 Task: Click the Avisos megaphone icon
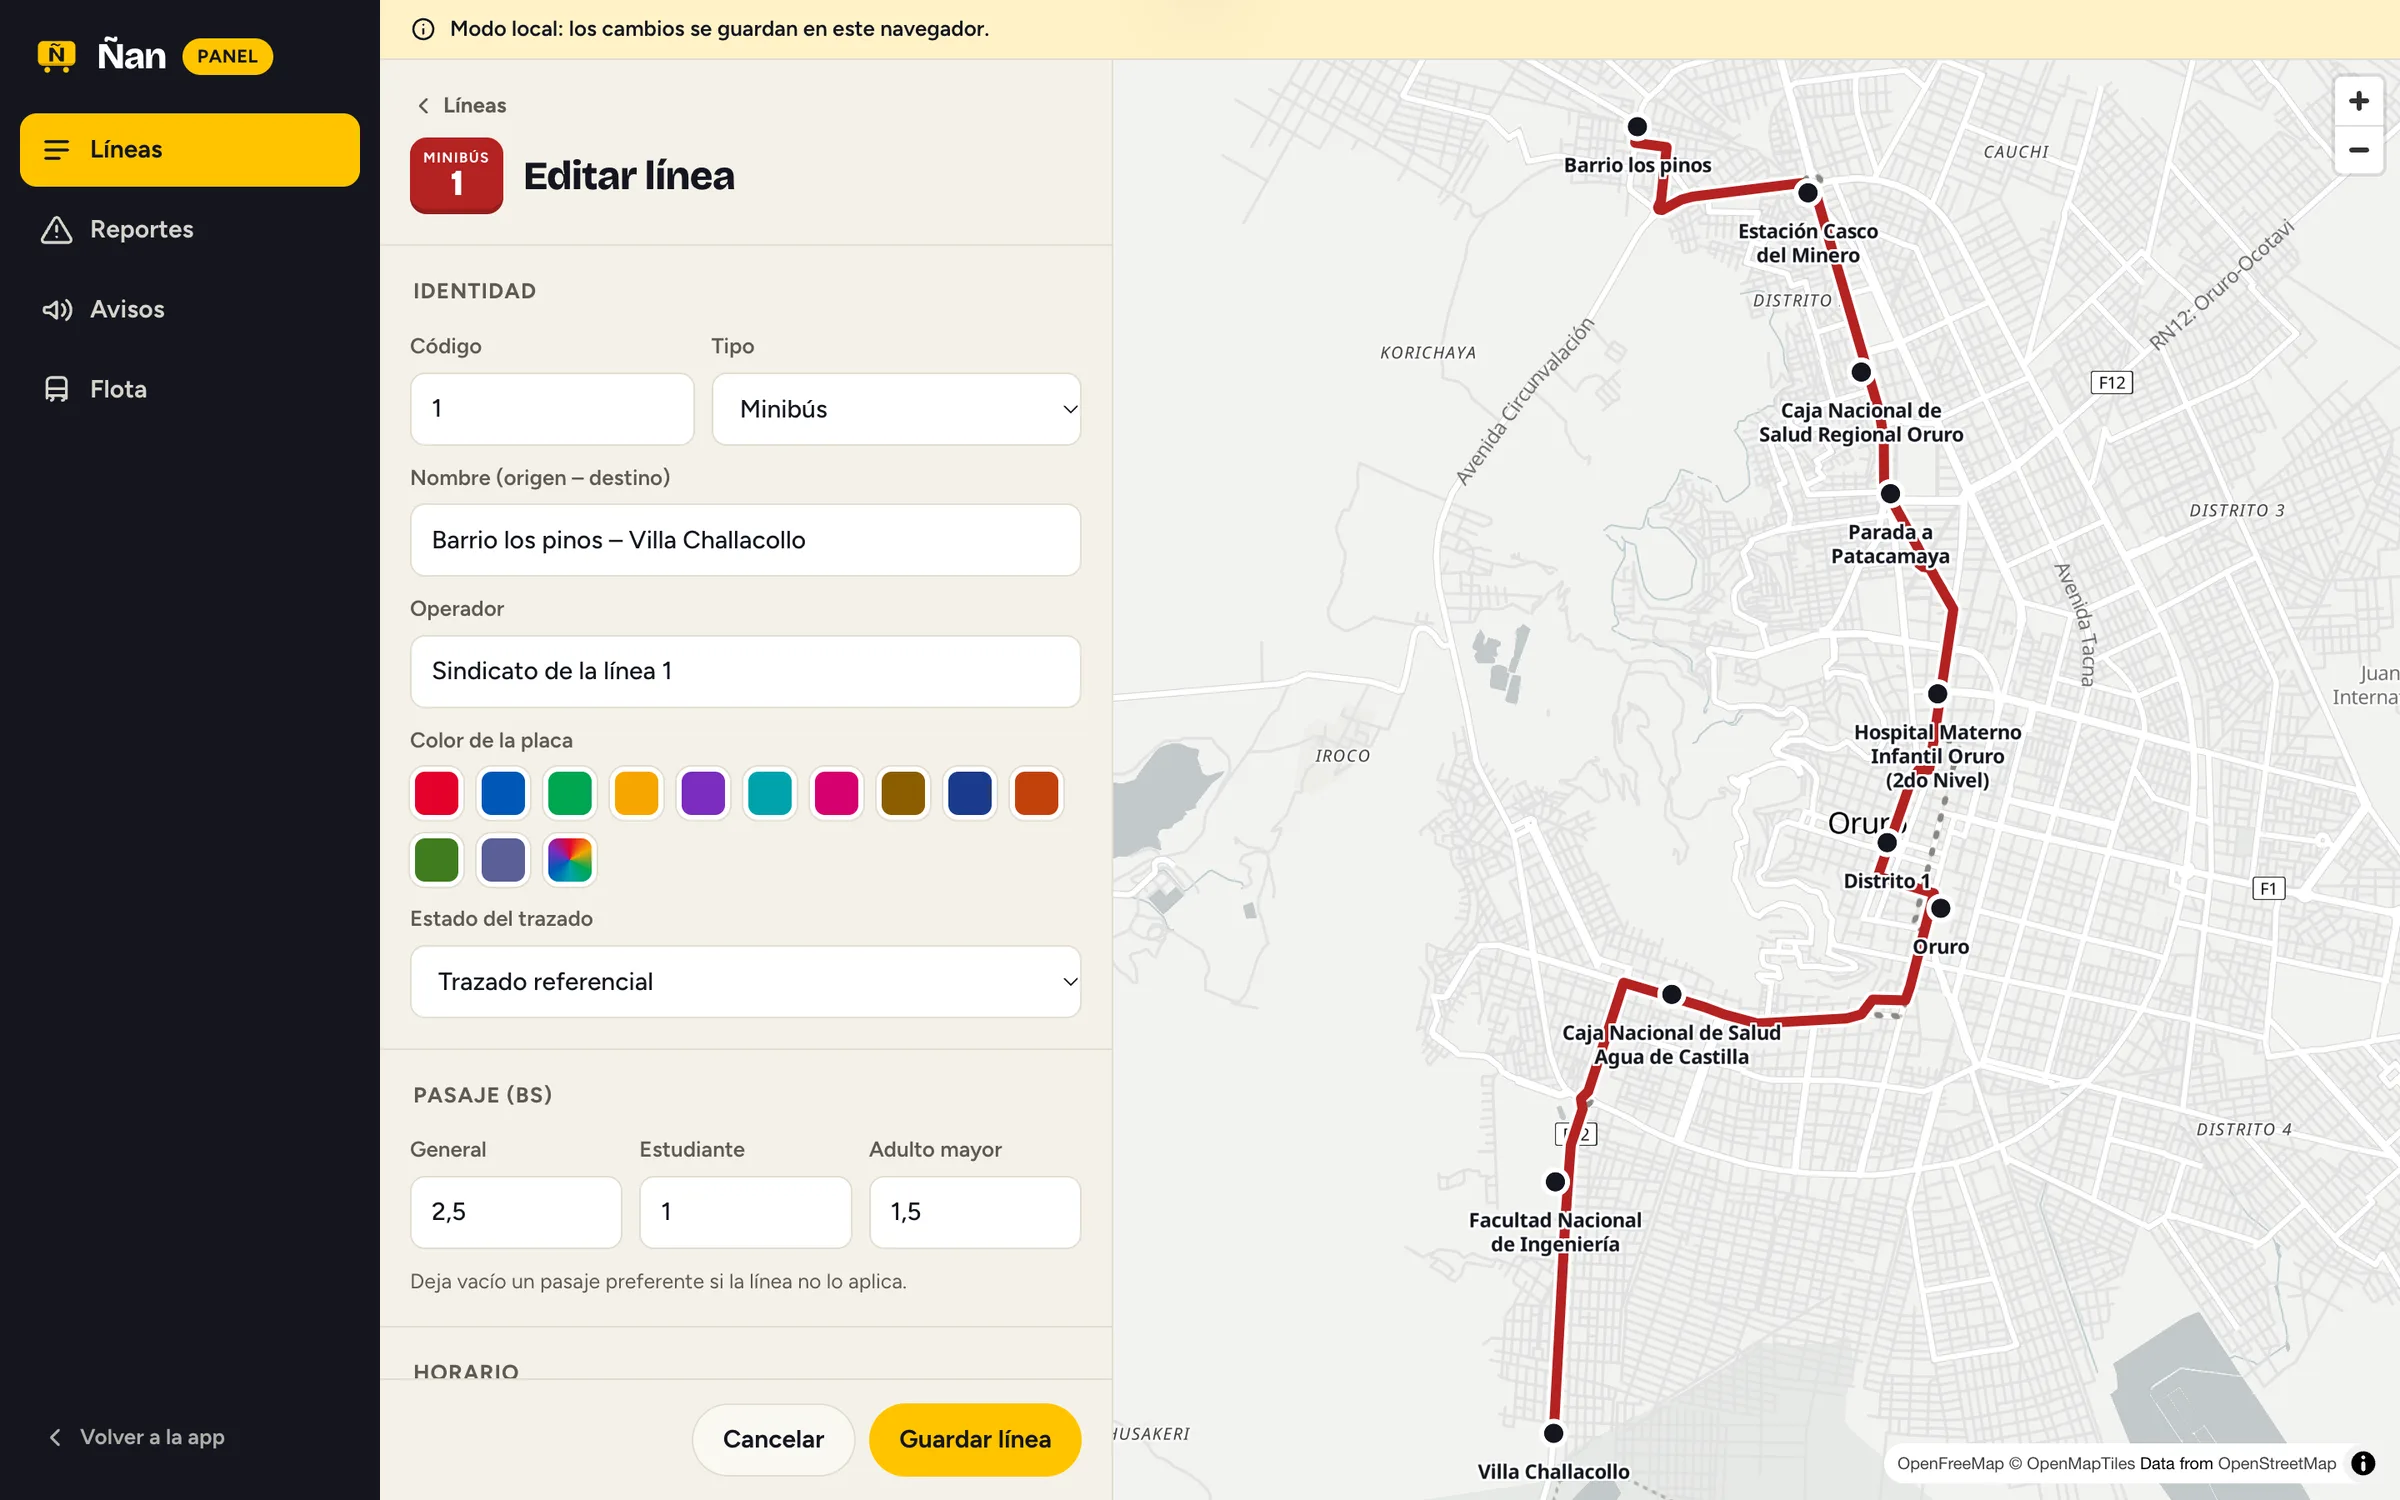click(x=57, y=310)
